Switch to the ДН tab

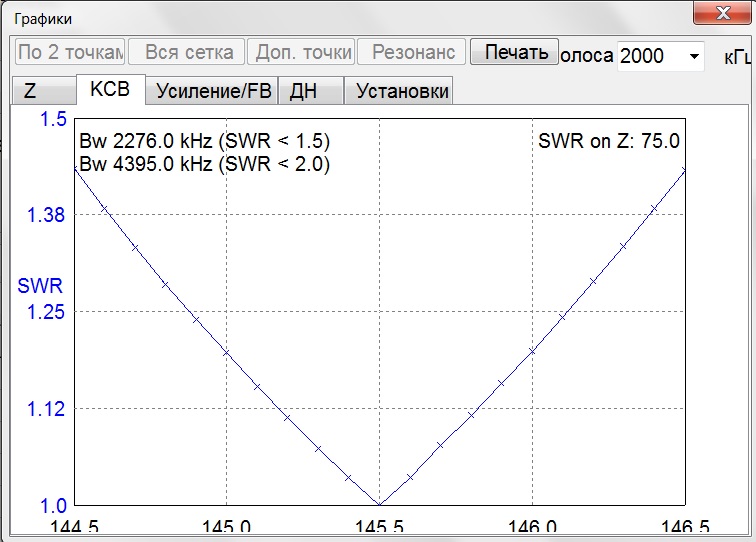303,91
